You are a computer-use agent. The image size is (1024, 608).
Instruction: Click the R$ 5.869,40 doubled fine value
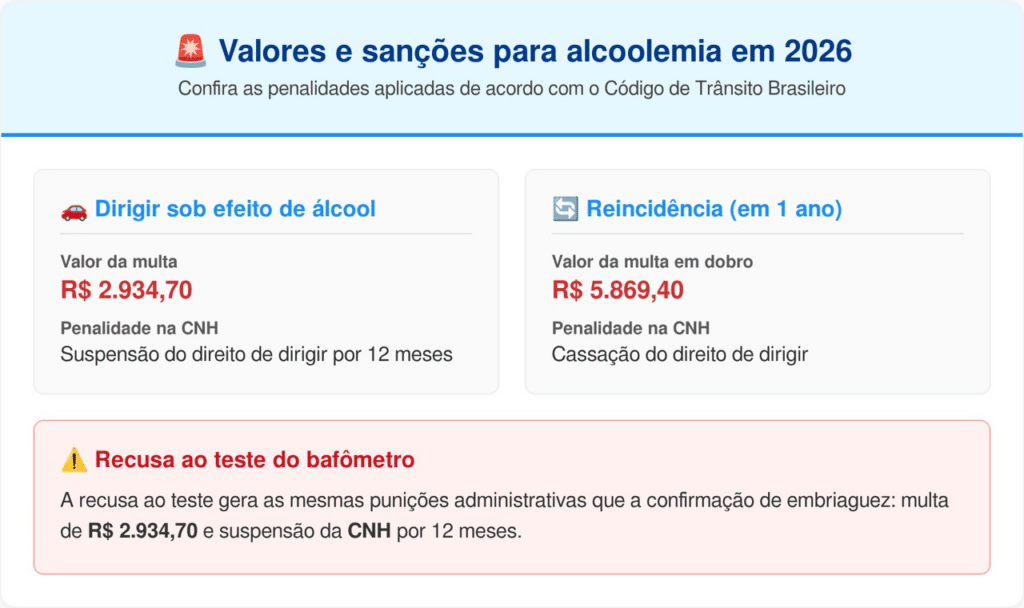618,291
